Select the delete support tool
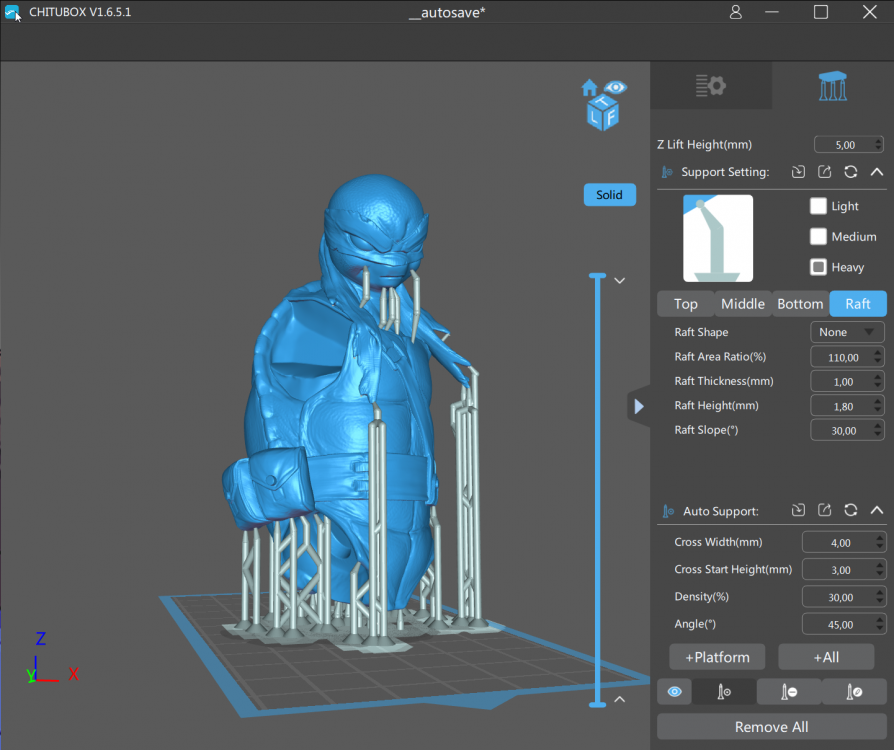This screenshot has height=750, width=894. point(789,692)
